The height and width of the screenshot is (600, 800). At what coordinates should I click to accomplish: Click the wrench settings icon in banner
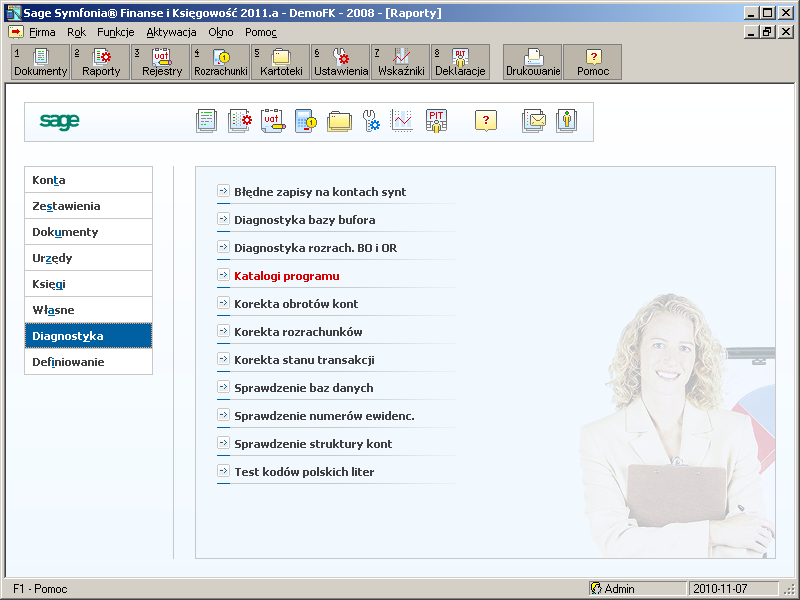(371, 121)
